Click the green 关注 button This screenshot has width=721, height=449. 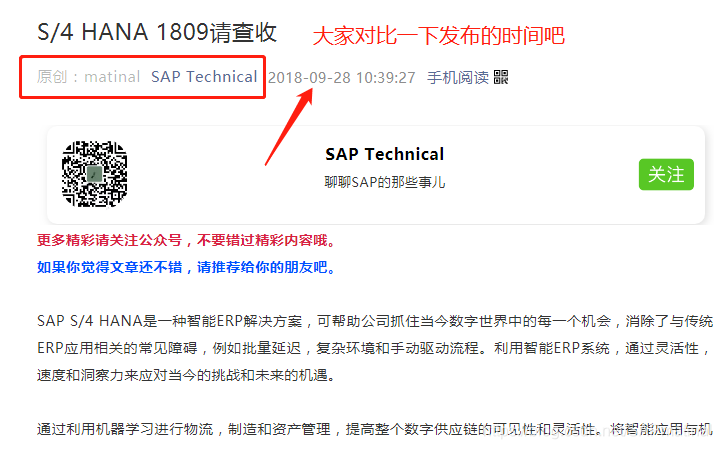tap(666, 174)
